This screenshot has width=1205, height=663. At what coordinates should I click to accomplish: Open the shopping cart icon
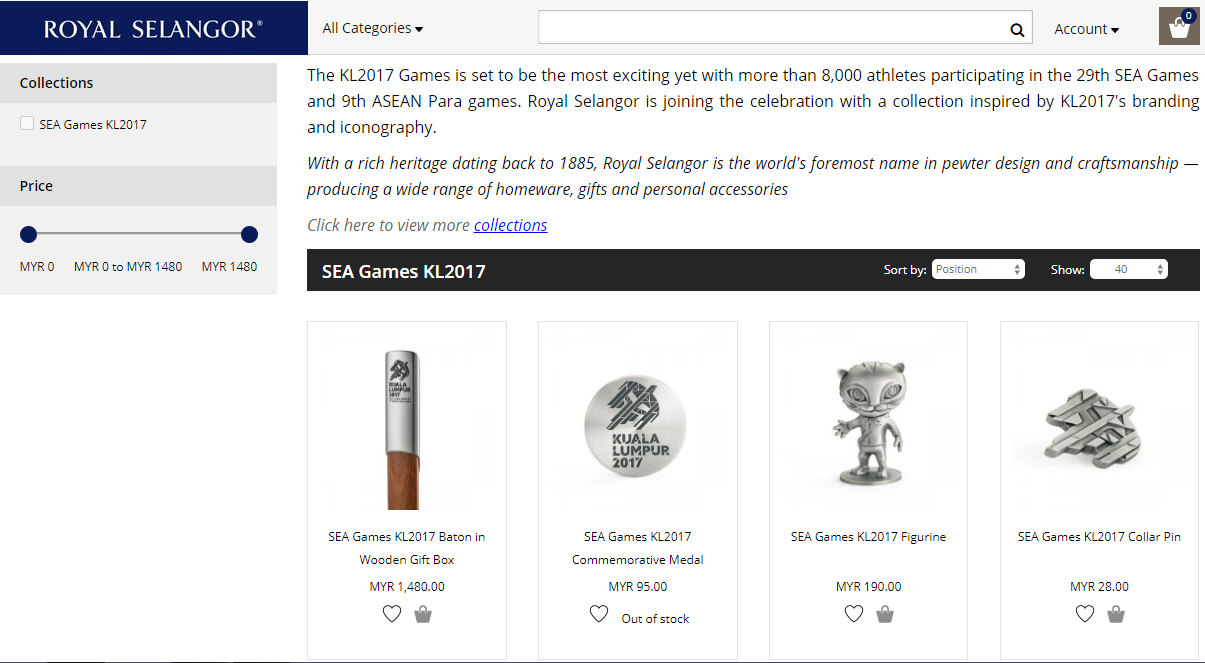[x=1179, y=27]
